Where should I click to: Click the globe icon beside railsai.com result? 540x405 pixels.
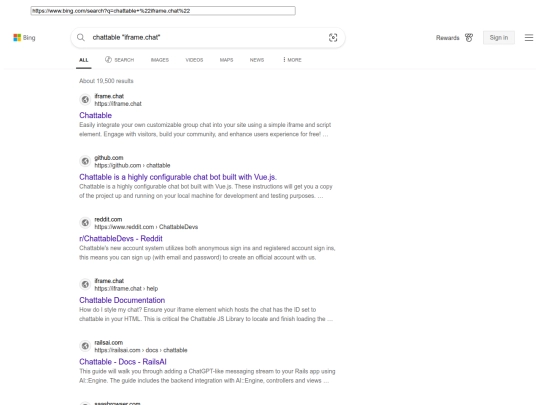[x=85, y=346]
